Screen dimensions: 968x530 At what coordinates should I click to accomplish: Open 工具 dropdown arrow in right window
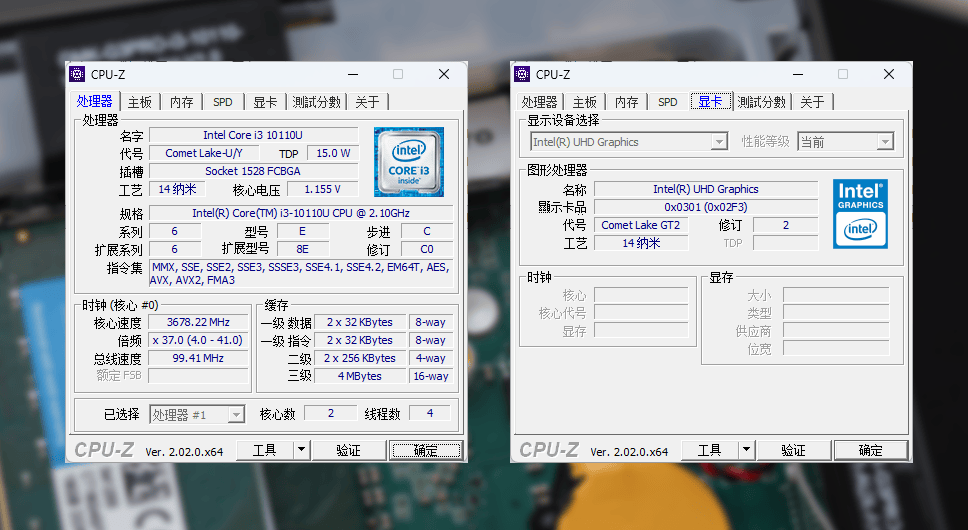pos(746,450)
